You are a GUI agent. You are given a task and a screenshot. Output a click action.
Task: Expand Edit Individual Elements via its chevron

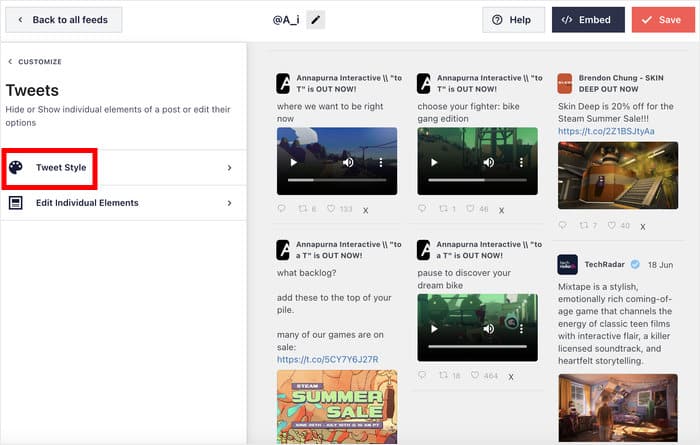click(229, 203)
